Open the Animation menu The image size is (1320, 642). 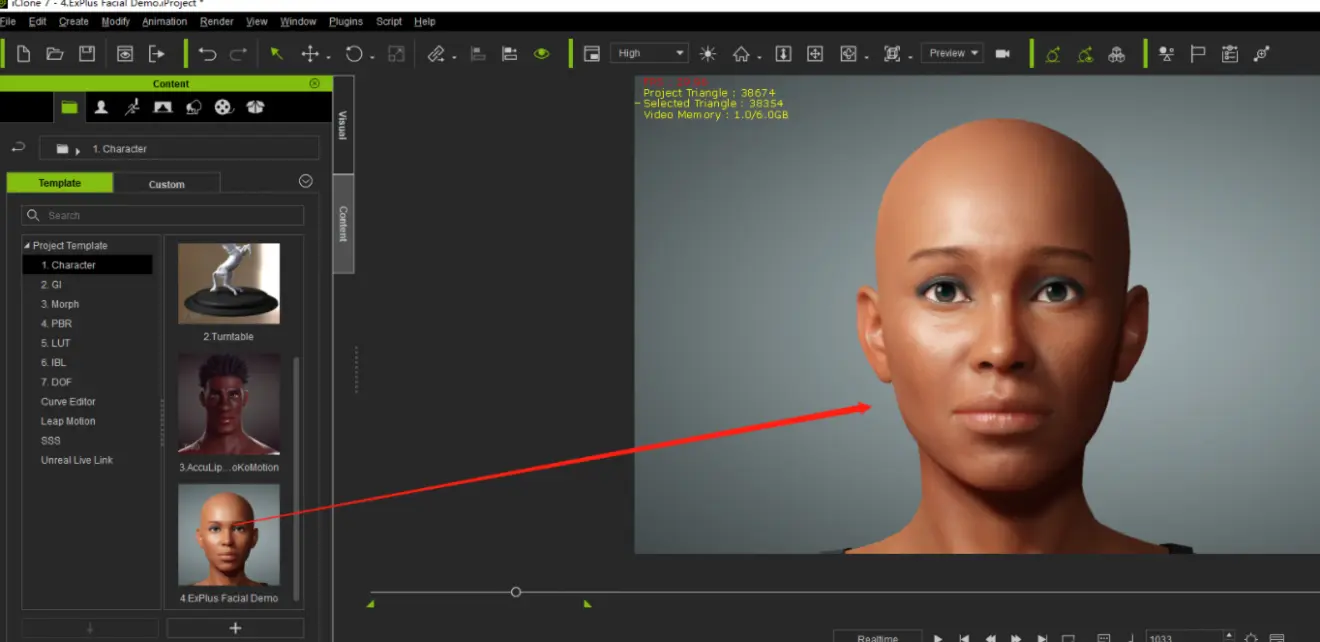(x=164, y=21)
